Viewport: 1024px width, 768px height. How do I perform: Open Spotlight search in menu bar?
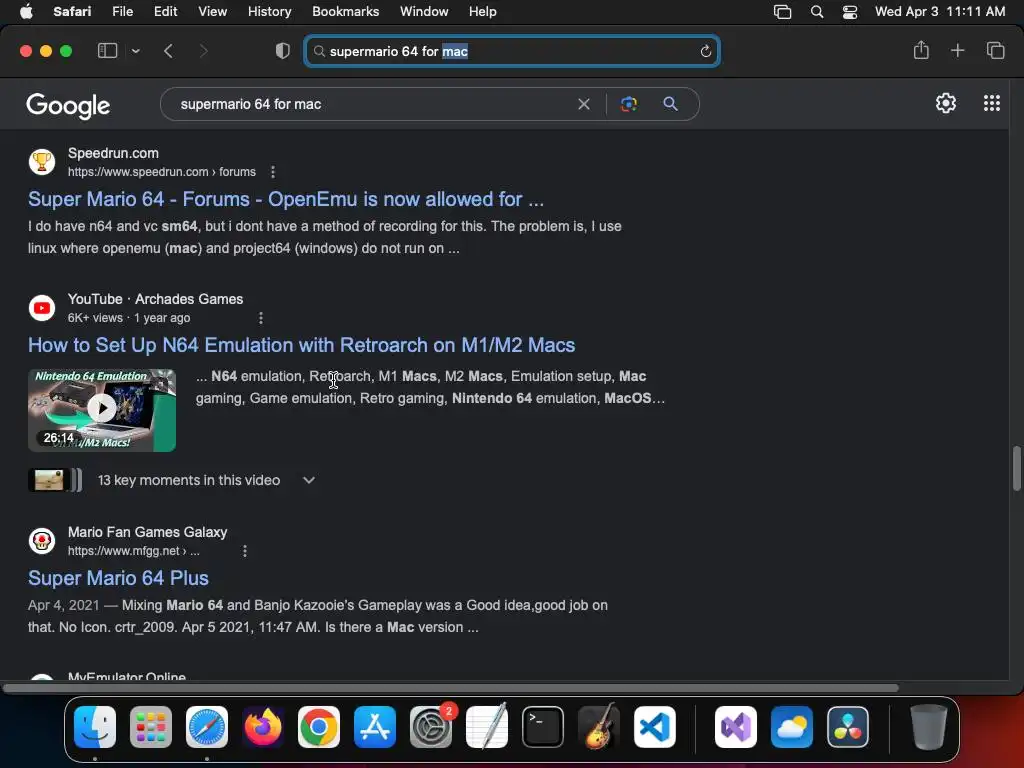coord(816,12)
